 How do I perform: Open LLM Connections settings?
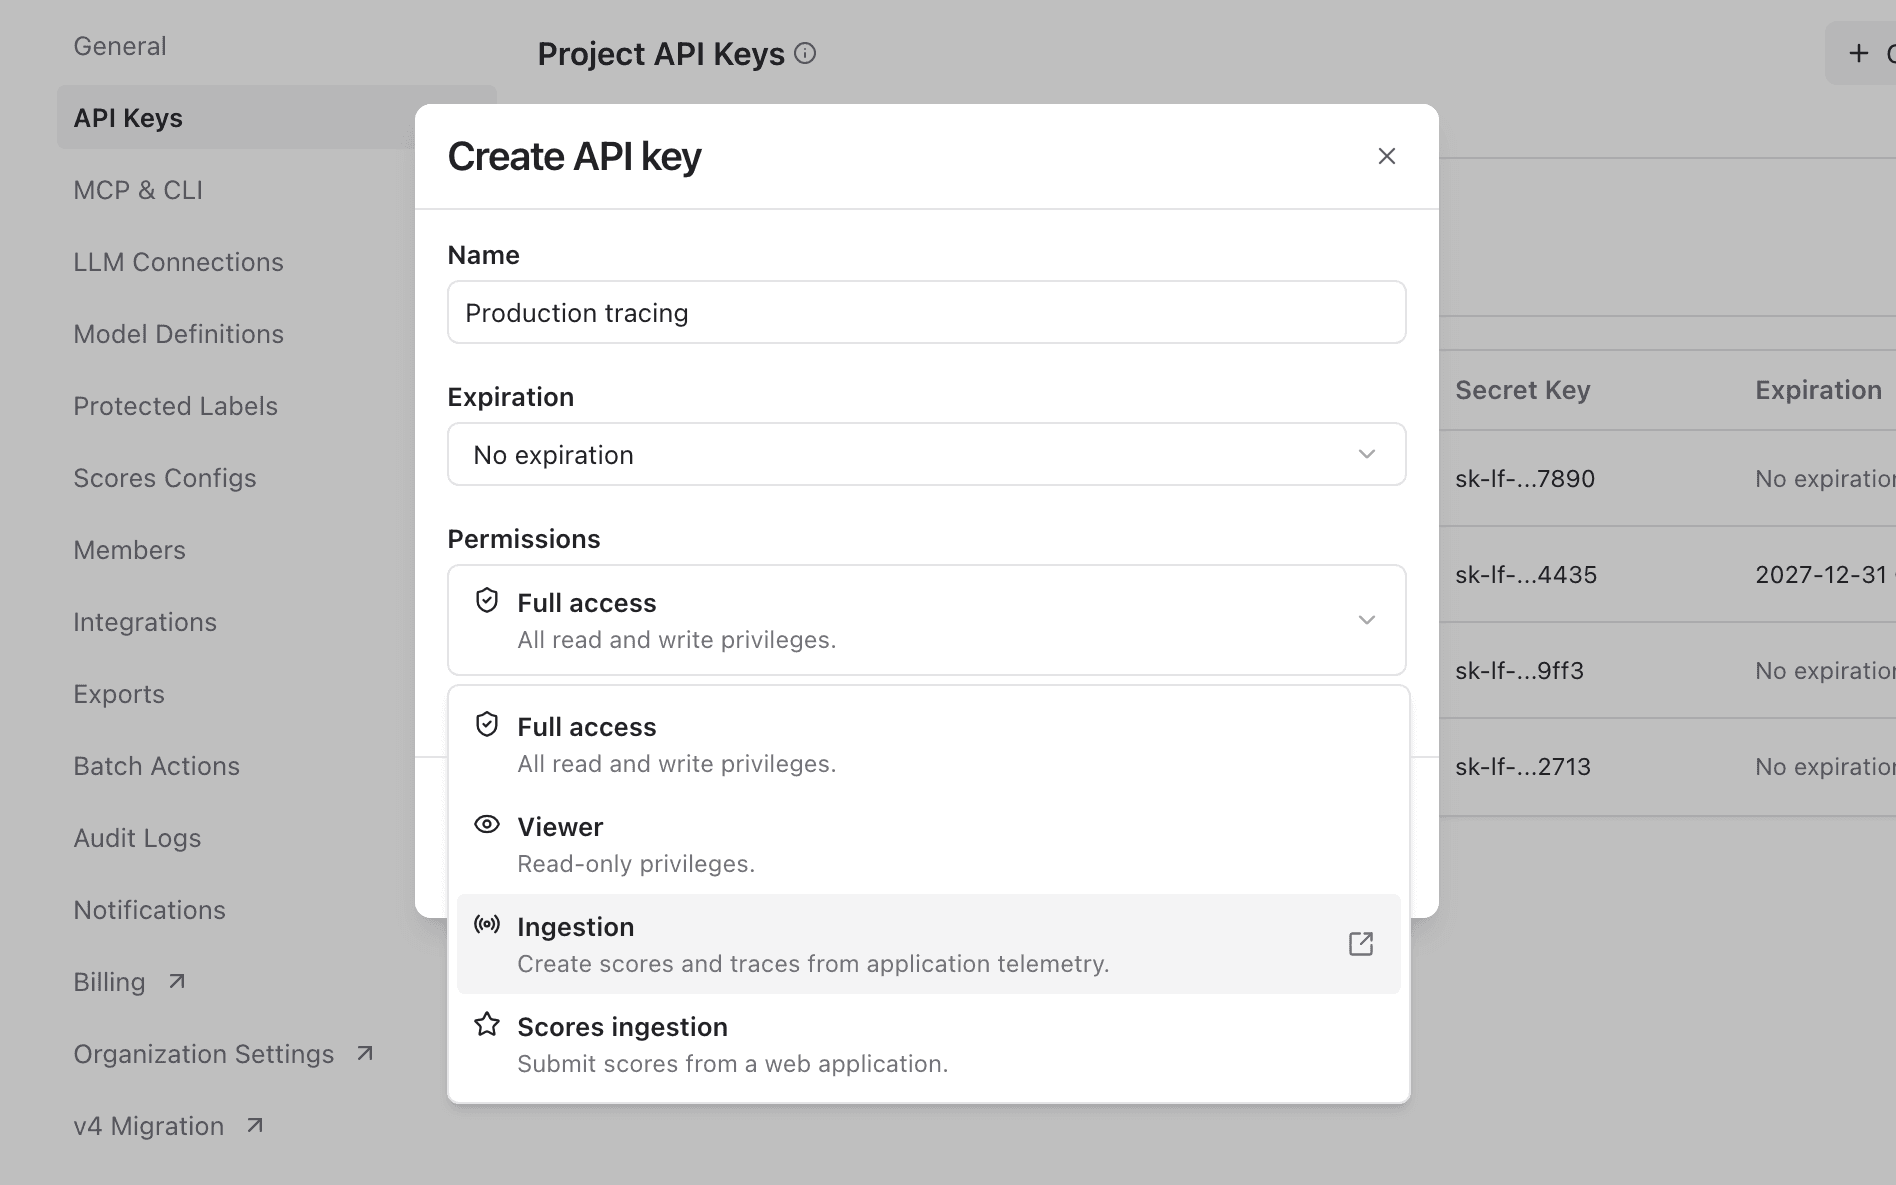click(x=178, y=262)
